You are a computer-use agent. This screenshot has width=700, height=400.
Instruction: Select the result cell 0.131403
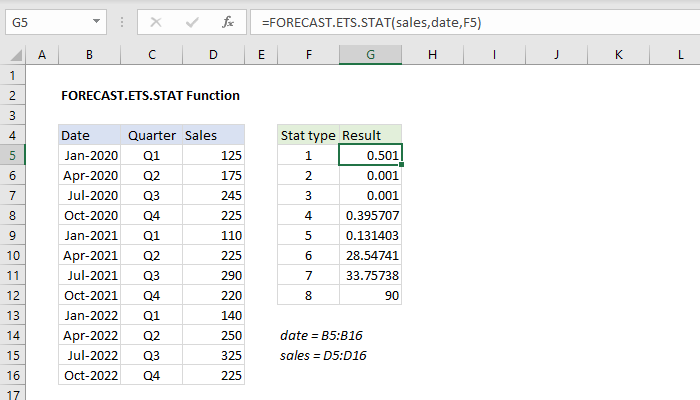pos(370,235)
